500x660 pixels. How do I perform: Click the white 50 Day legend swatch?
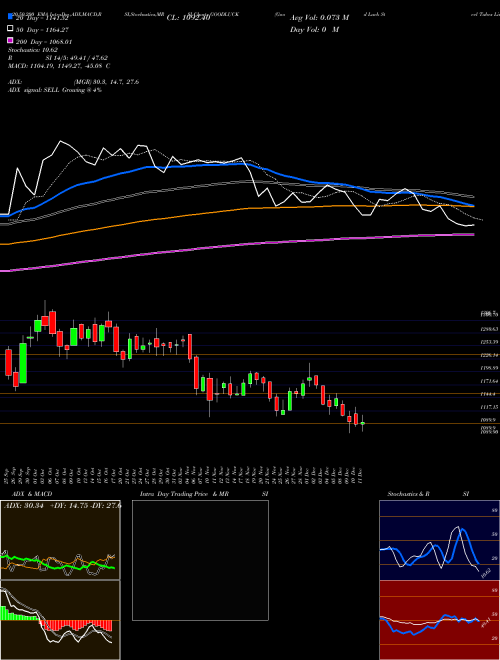tap(11, 29)
